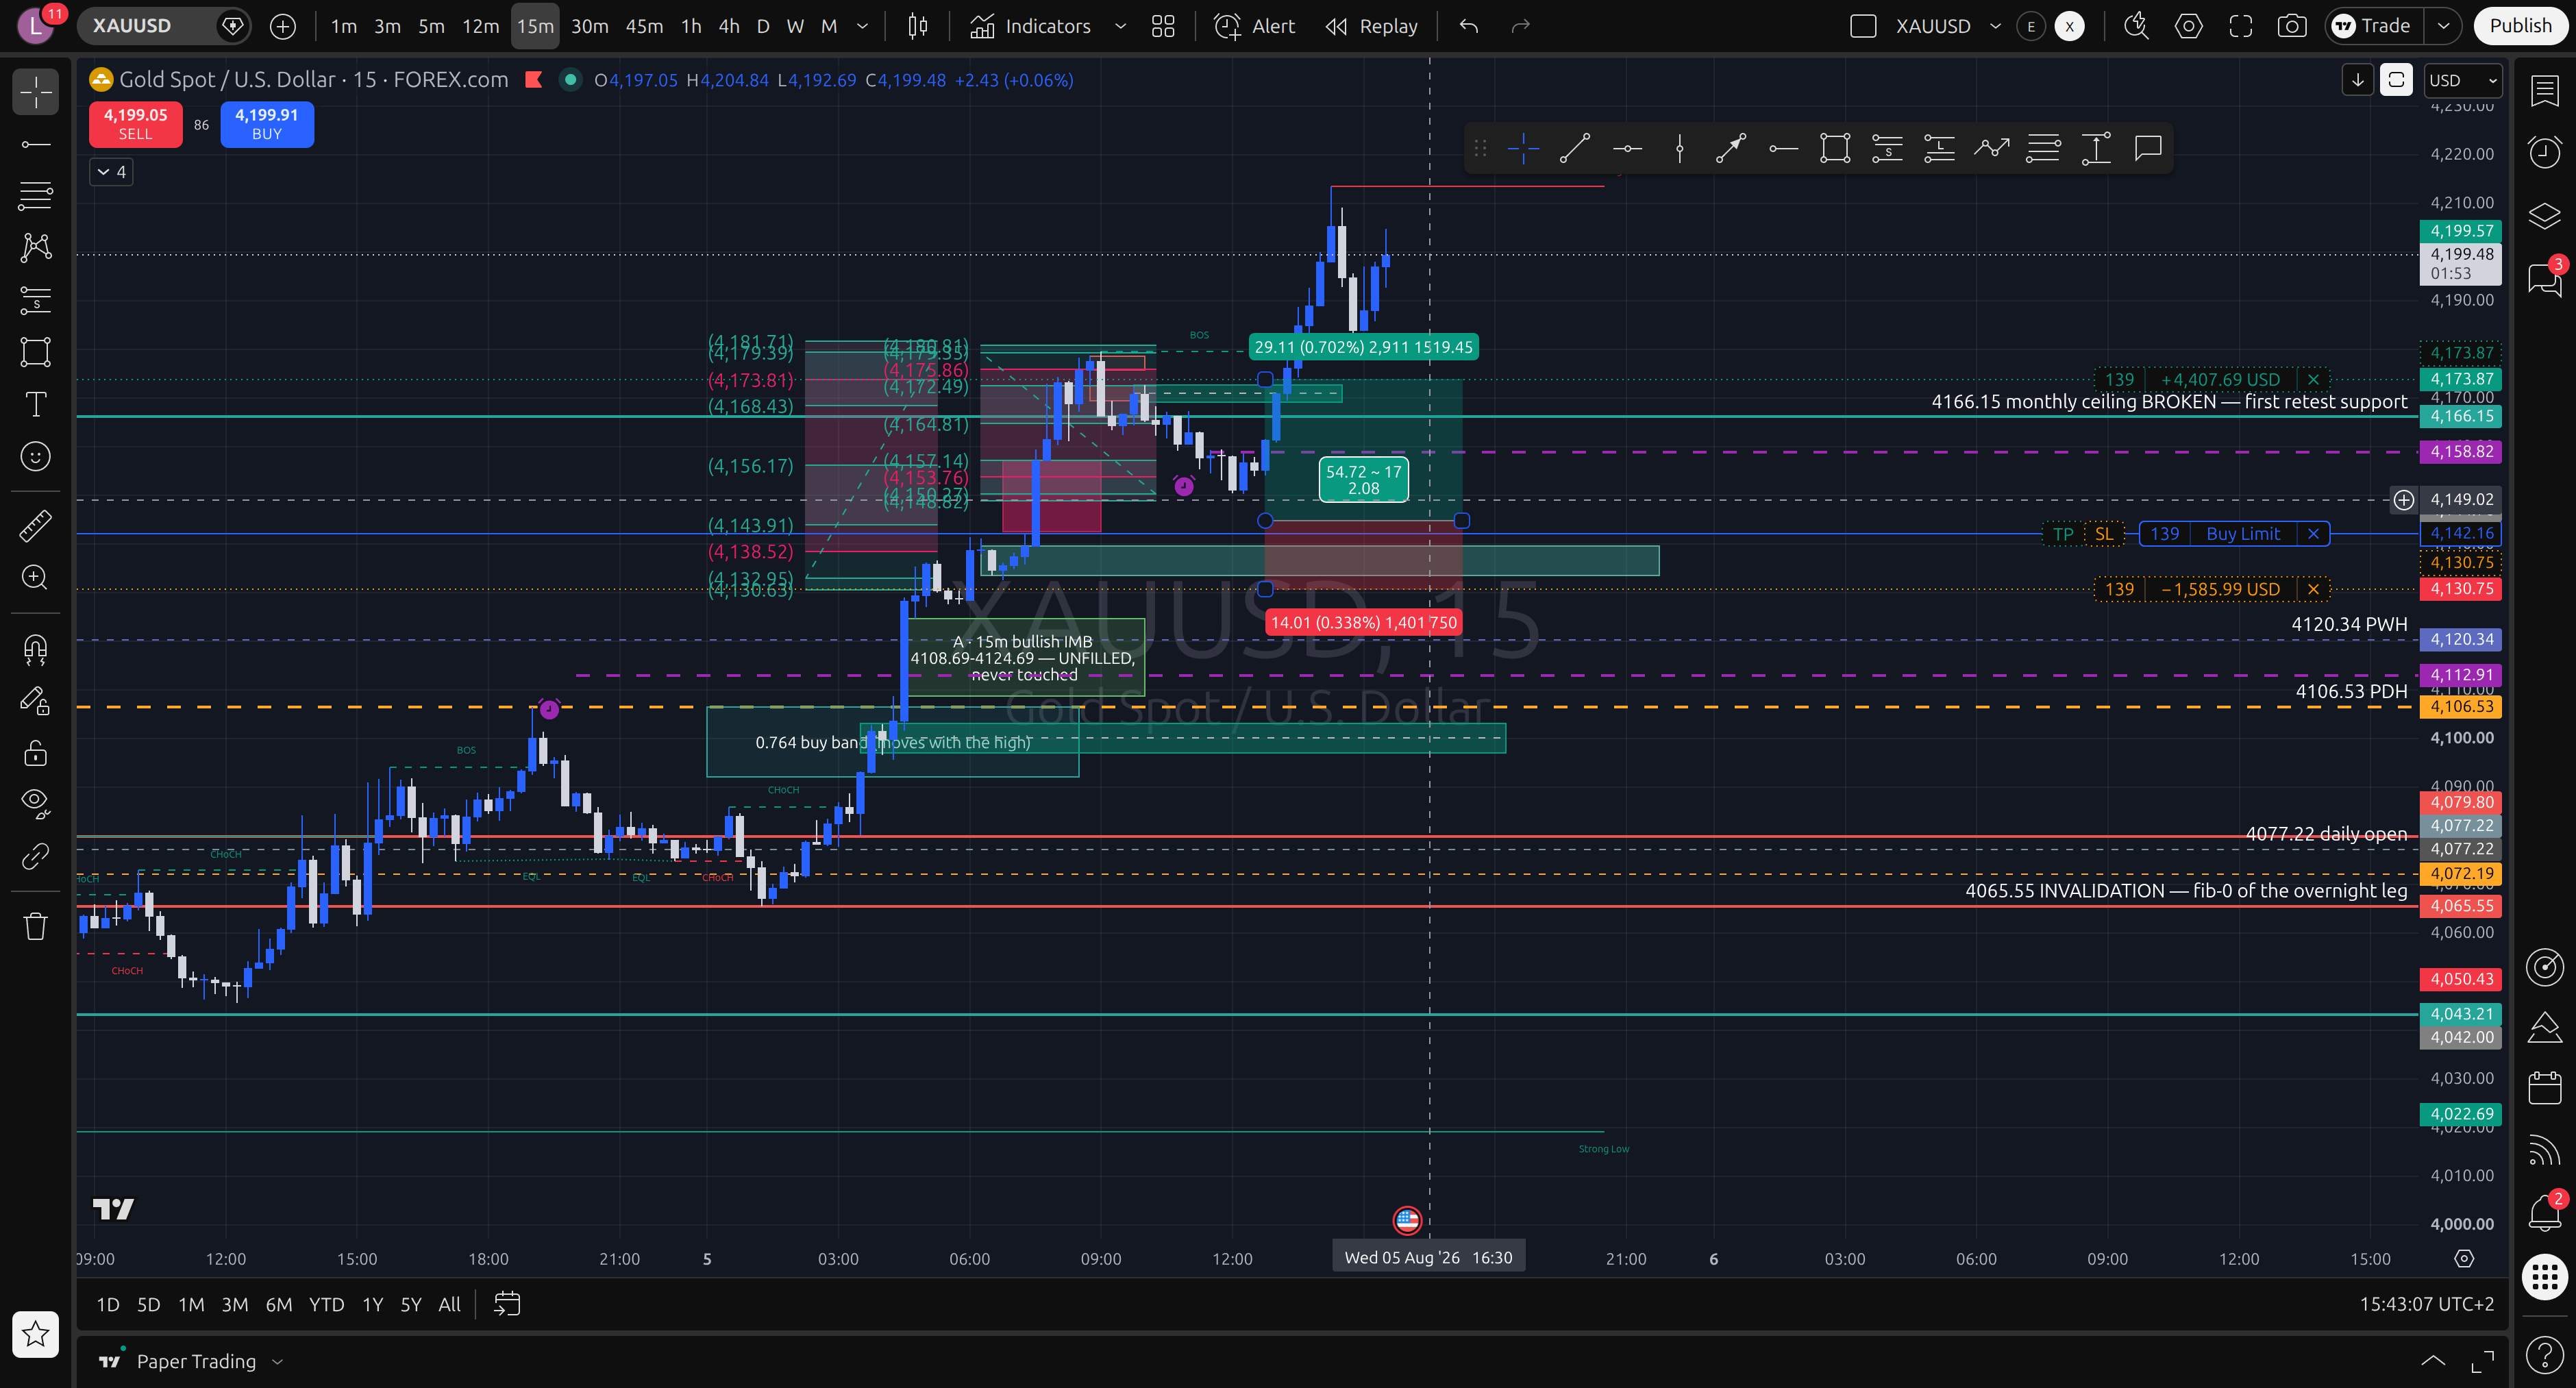Cancel the 139 Buy Limit order
This screenshot has width=2576, height=1388.
(x=2313, y=534)
